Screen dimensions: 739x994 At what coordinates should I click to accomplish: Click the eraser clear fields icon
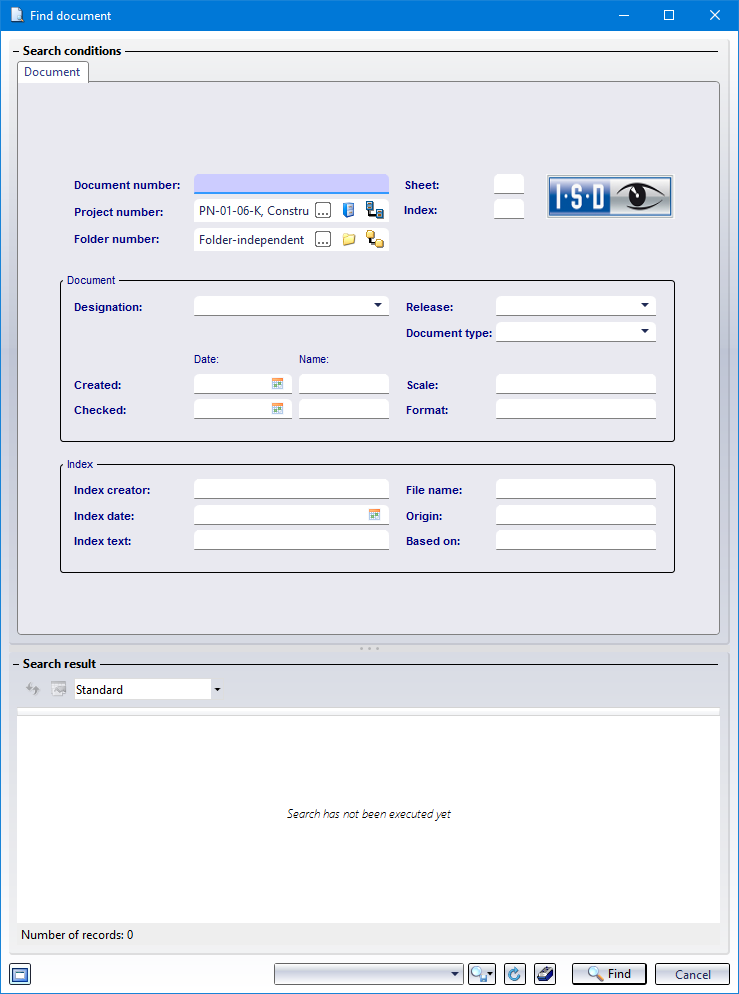[545, 974]
